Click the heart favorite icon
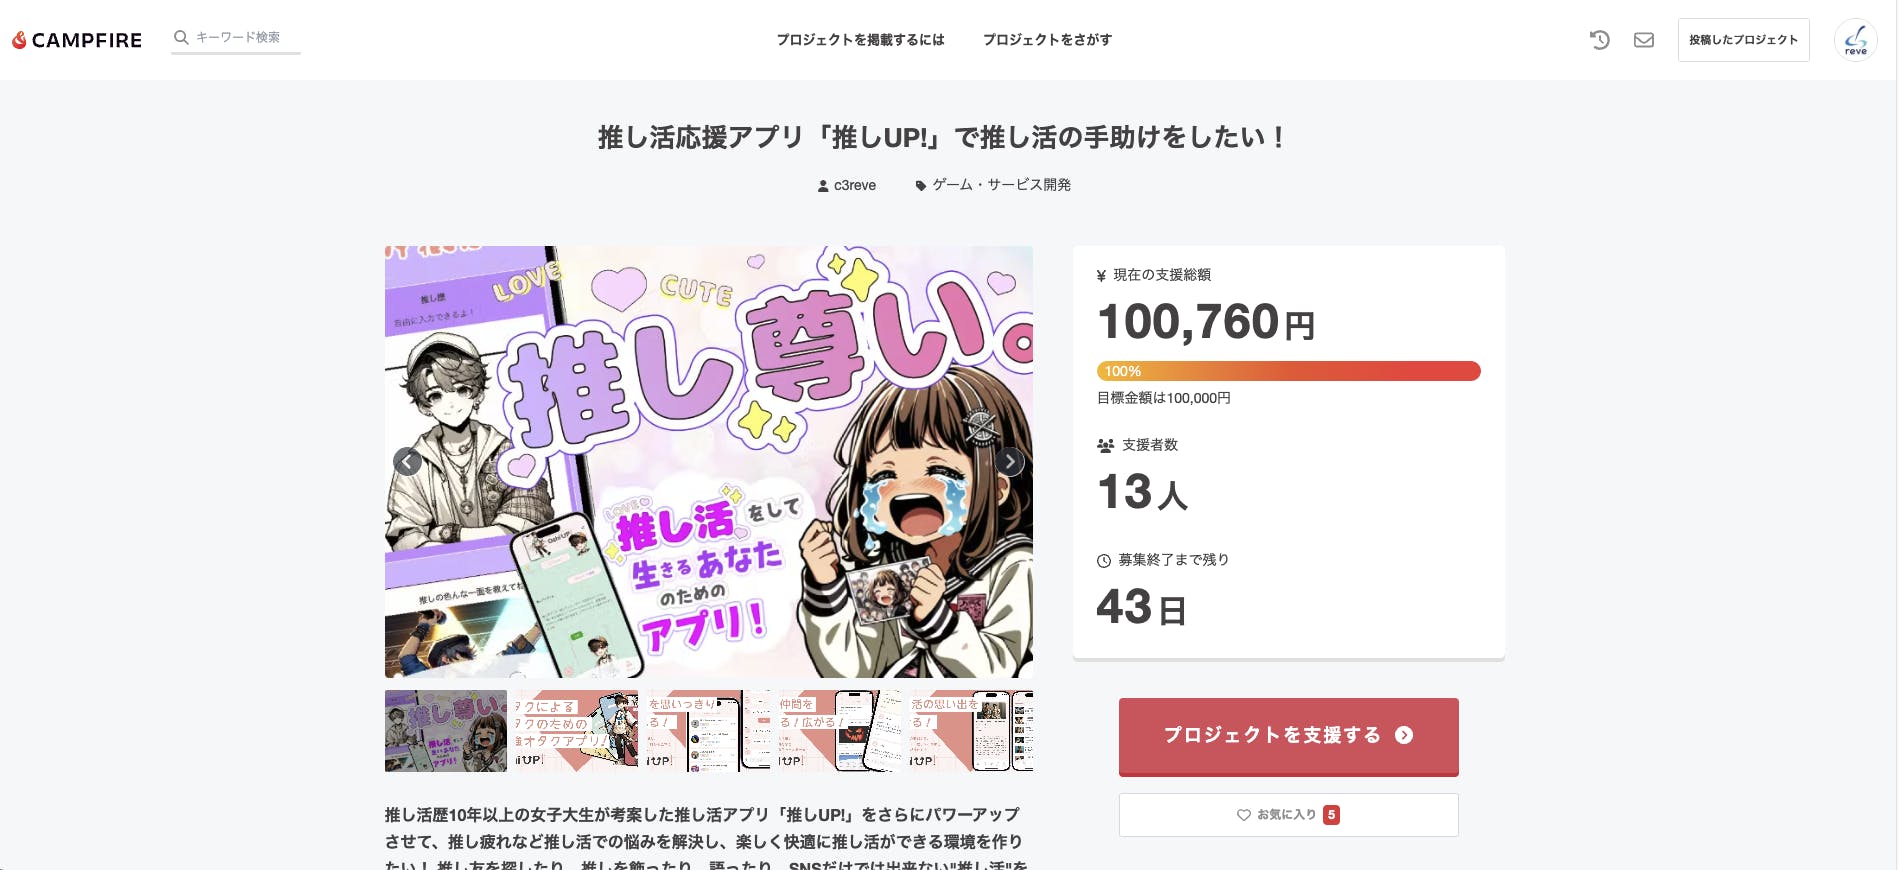This screenshot has width=1899, height=870. click(1243, 815)
